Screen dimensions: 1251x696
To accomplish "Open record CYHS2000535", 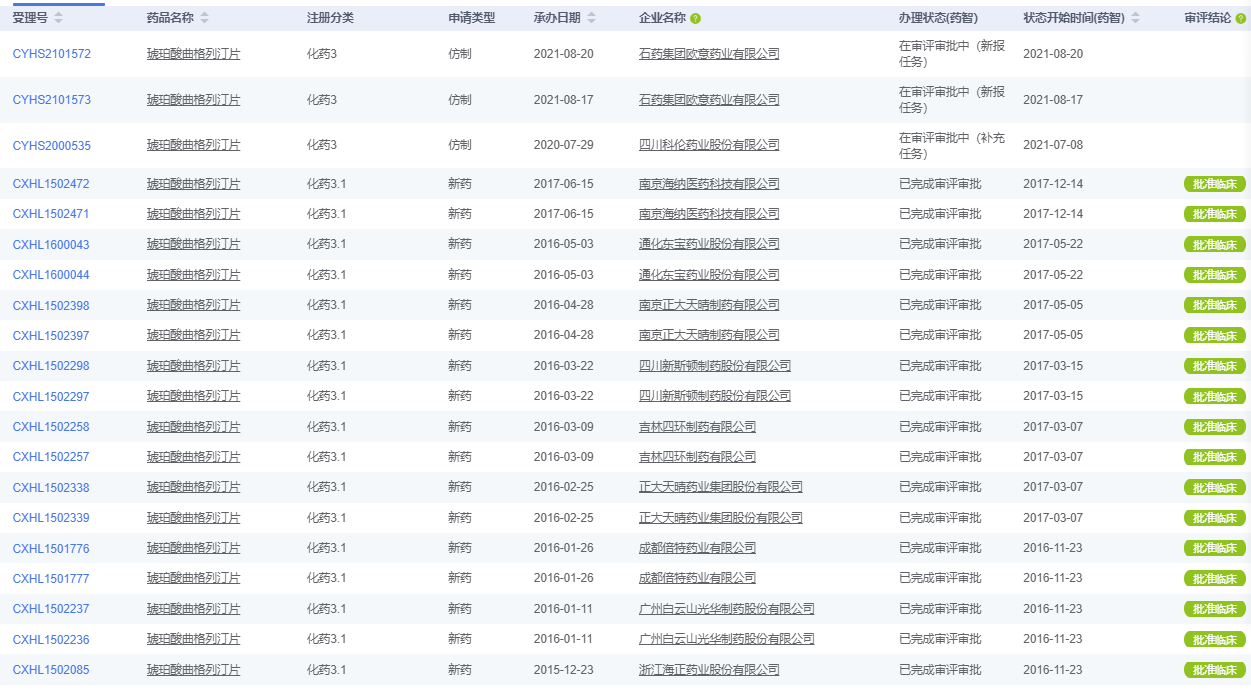I will [x=51, y=146].
